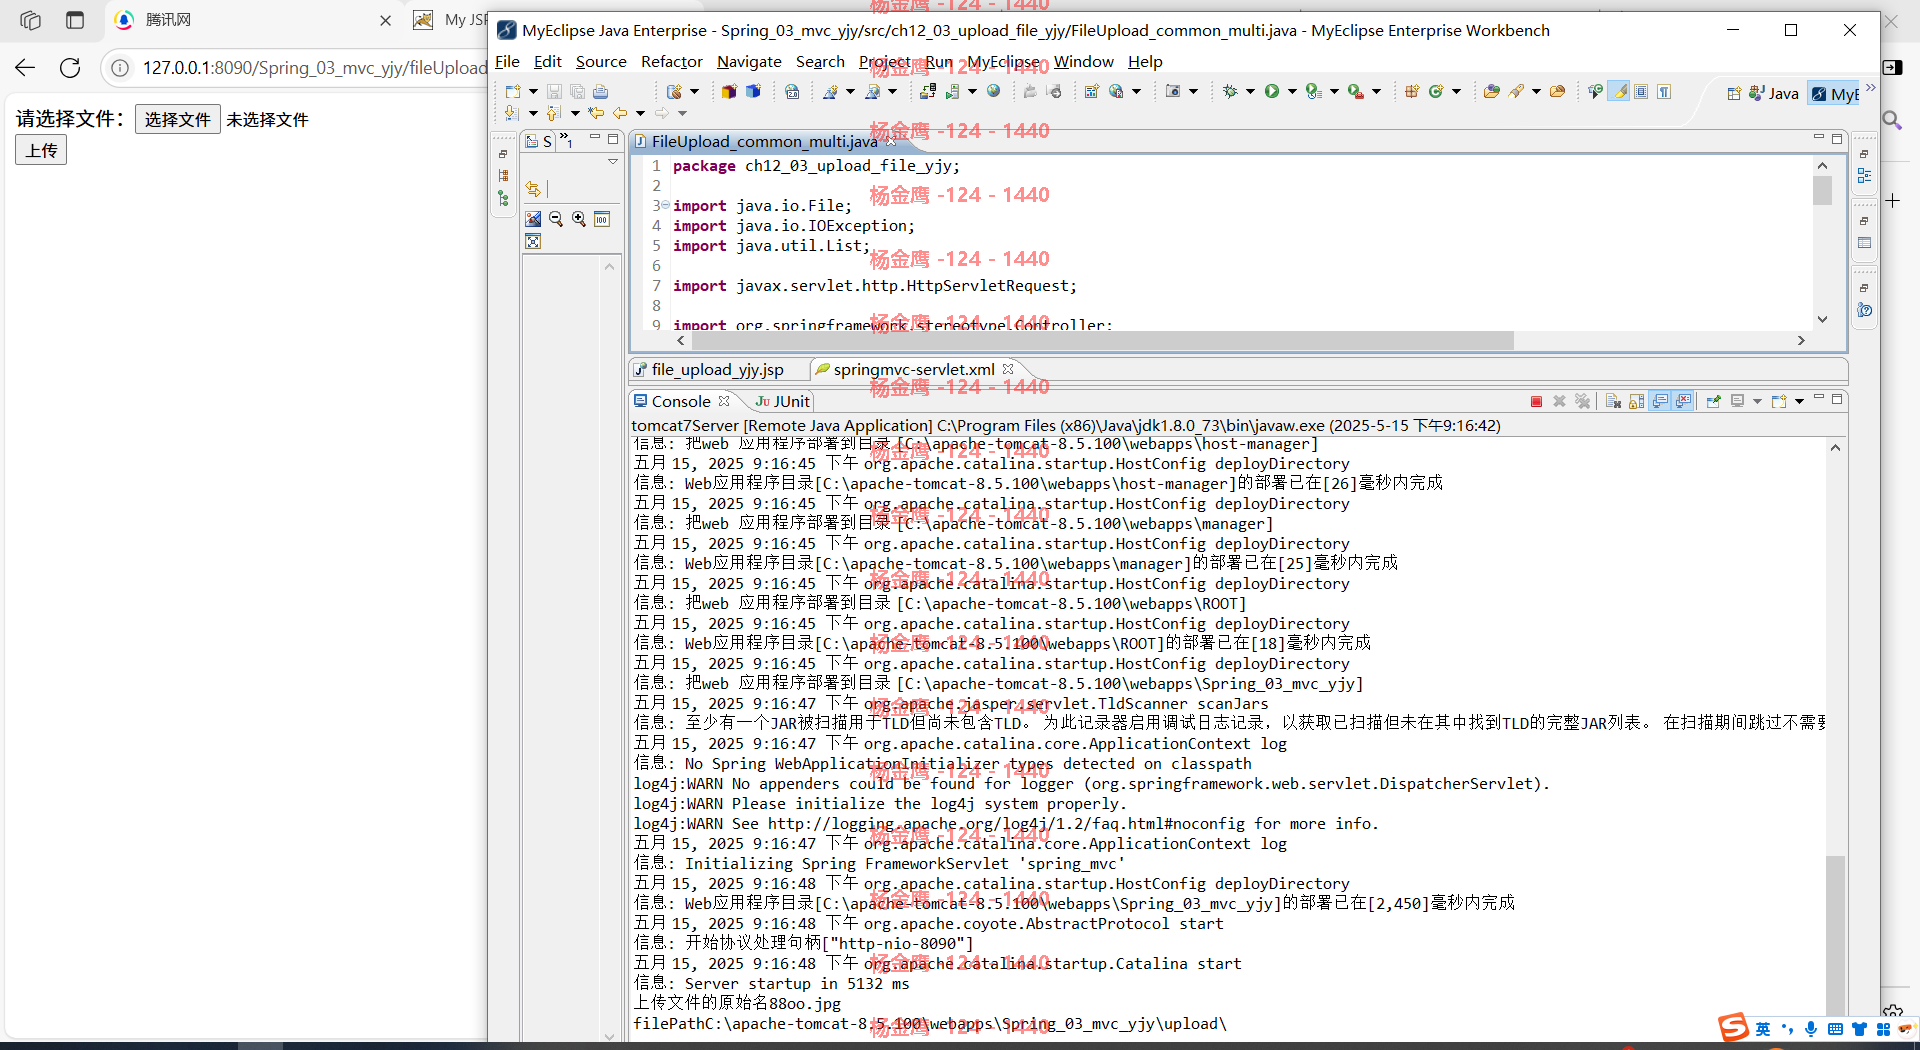This screenshot has height=1050, width=1920.
Task: Click the 上传 upload button
Action: point(41,150)
